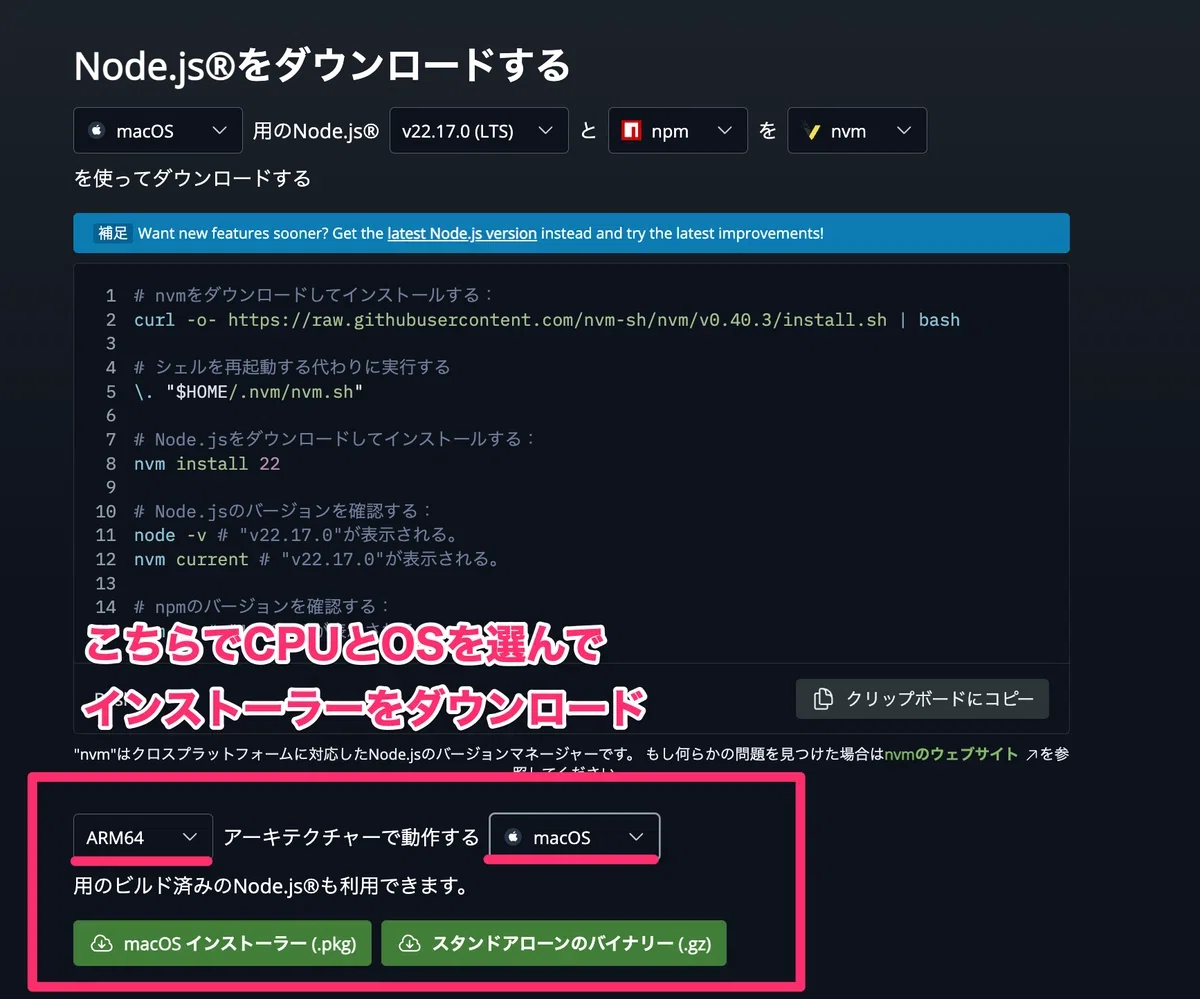Click クリップボードにコピー button
Image resolution: width=1200 pixels, height=999 pixels.
922,698
